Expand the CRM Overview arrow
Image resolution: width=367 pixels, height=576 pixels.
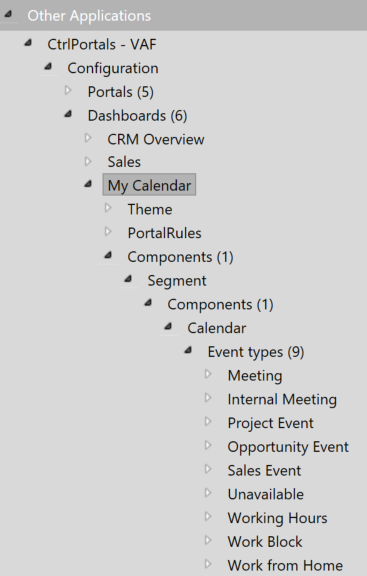[87, 138]
